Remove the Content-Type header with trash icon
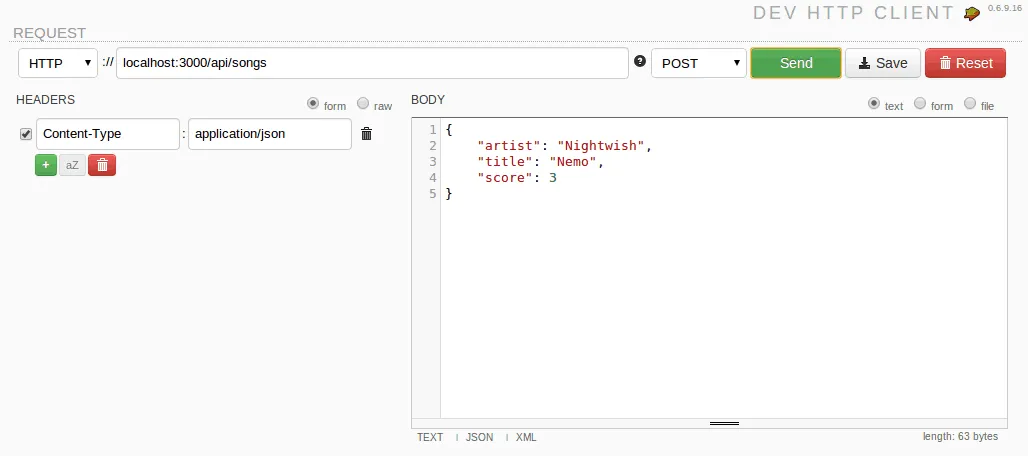This screenshot has width=1028, height=456. pyautogui.click(x=366, y=134)
